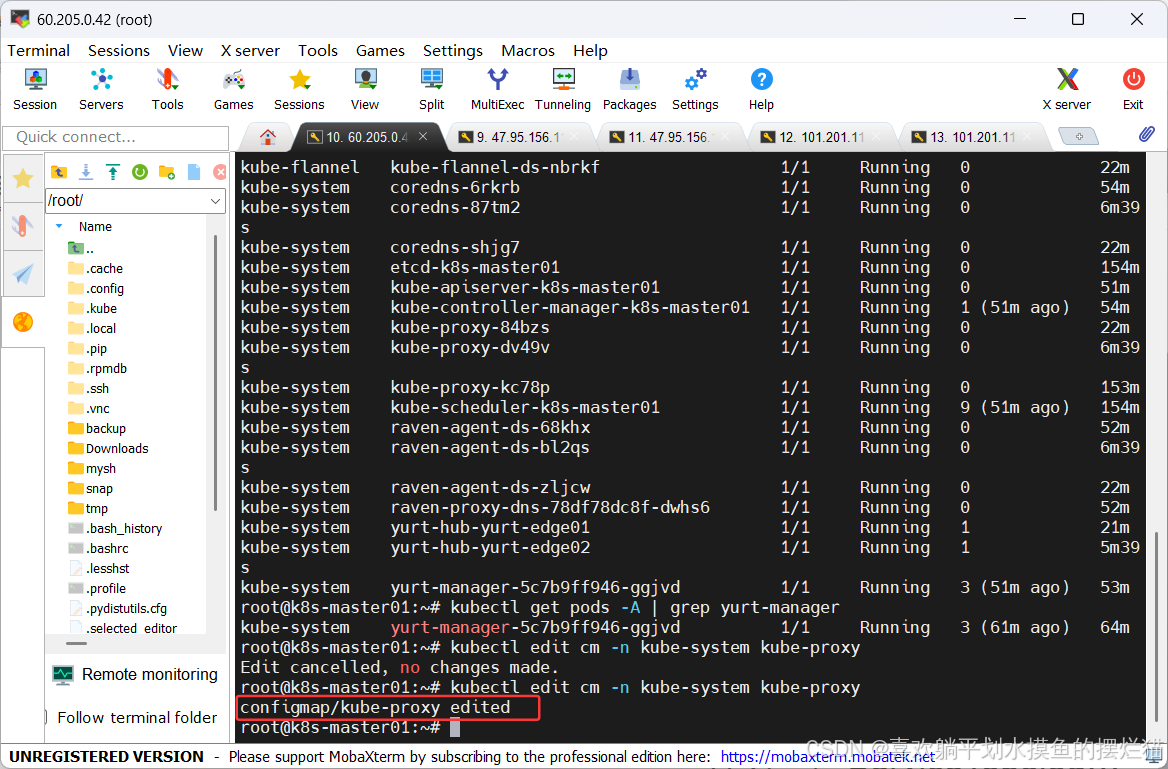Select the mysh folder
This screenshot has height=769, width=1168.
[x=101, y=469]
